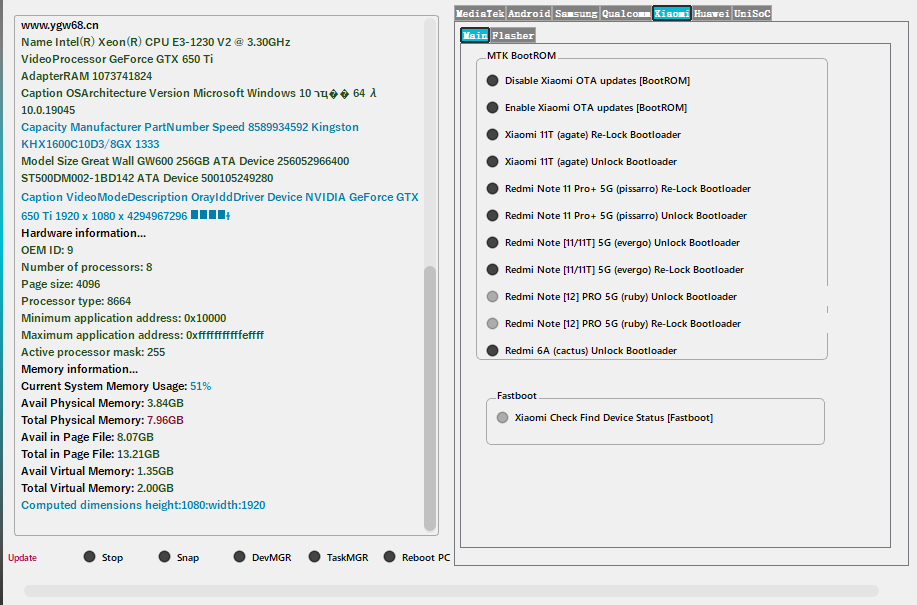Switch to the UniSoC tab

coord(752,13)
